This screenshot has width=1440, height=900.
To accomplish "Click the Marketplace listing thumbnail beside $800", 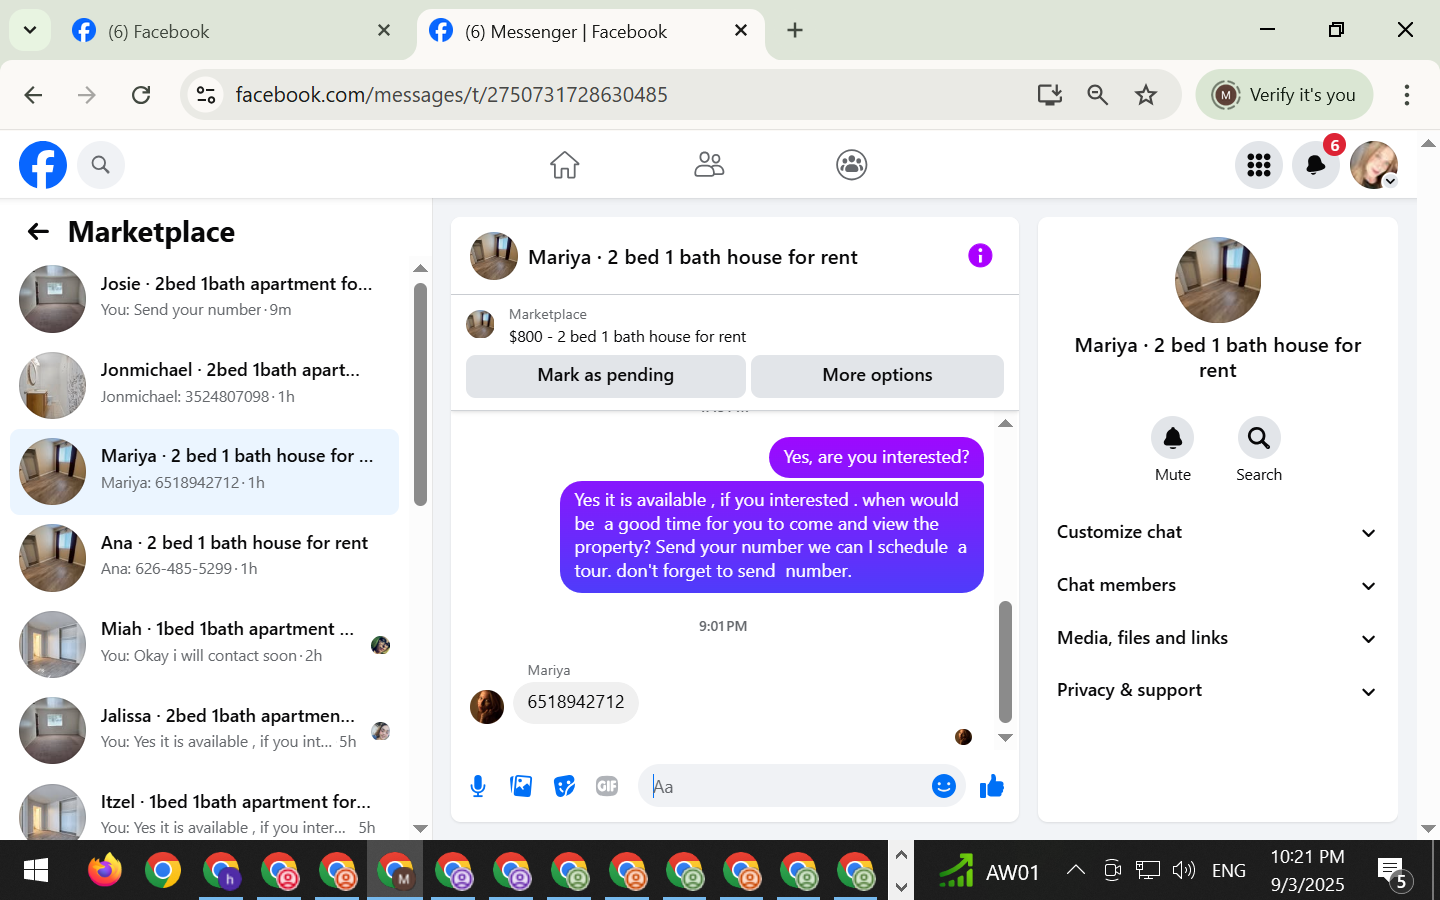I will [481, 325].
